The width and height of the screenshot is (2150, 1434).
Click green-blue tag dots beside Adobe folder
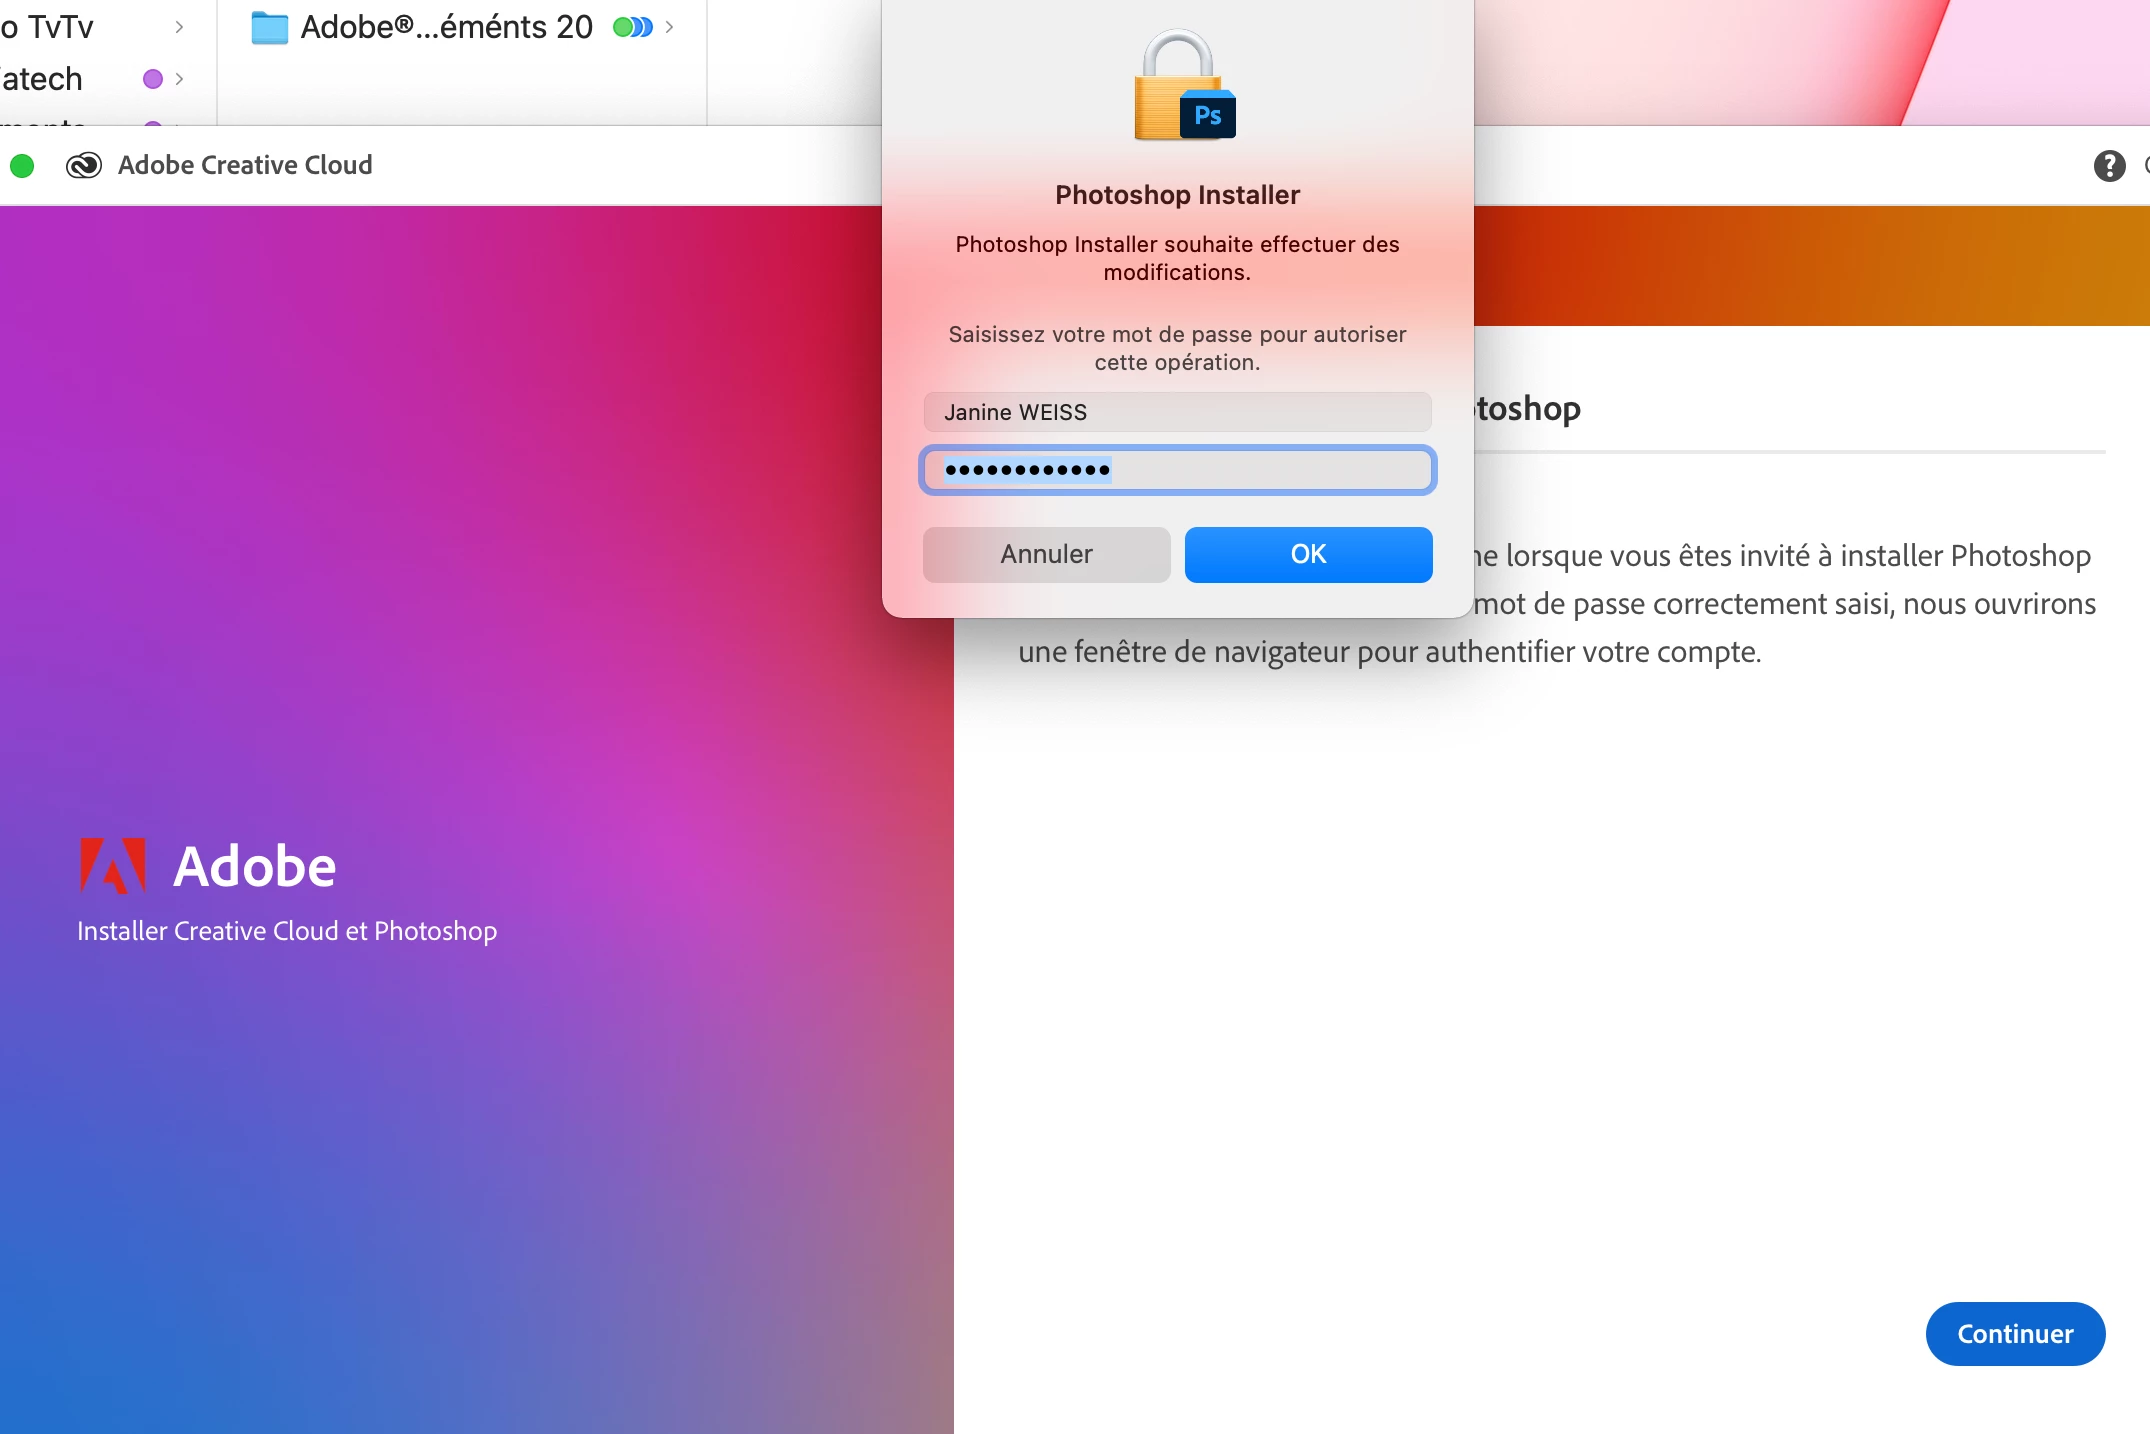point(632,27)
